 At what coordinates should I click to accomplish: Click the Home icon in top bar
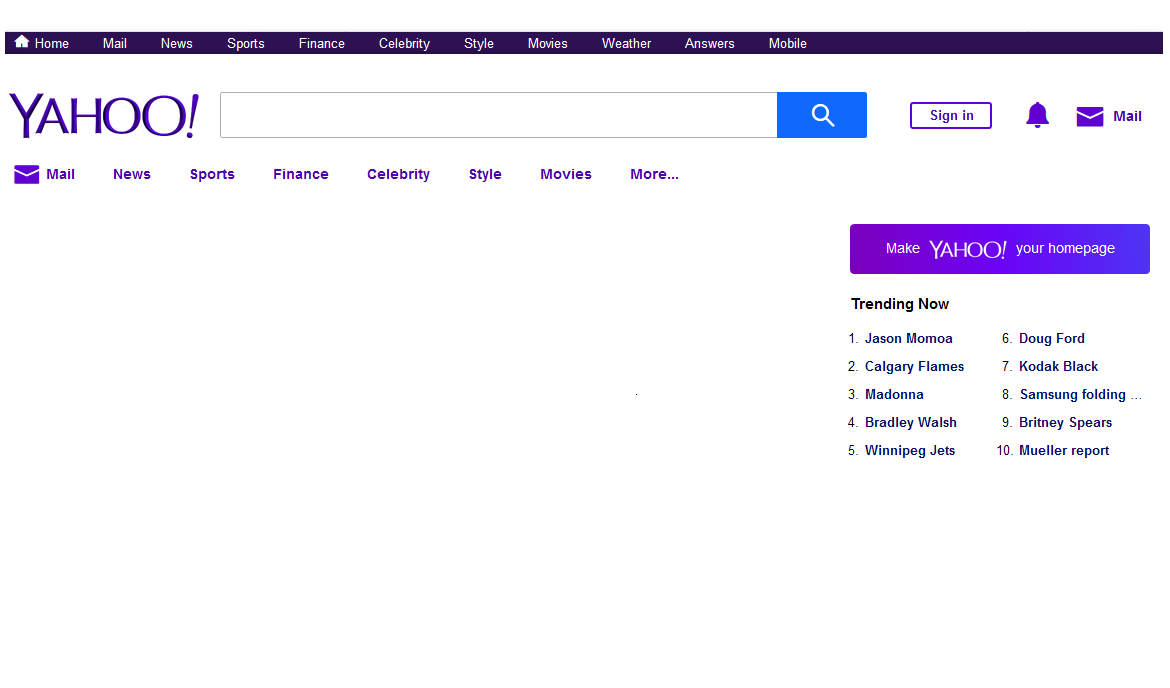point(22,42)
